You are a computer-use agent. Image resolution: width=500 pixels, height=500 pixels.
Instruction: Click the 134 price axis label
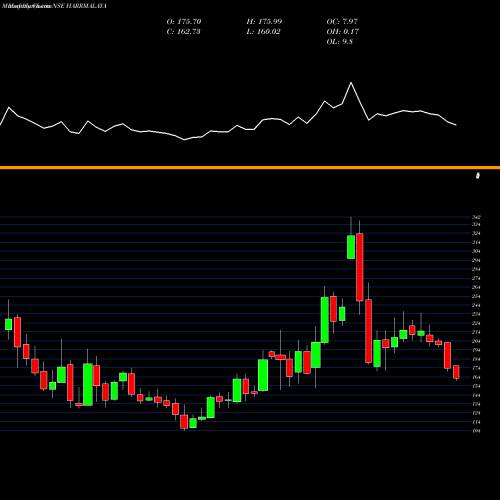pyautogui.click(x=476, y=404)
